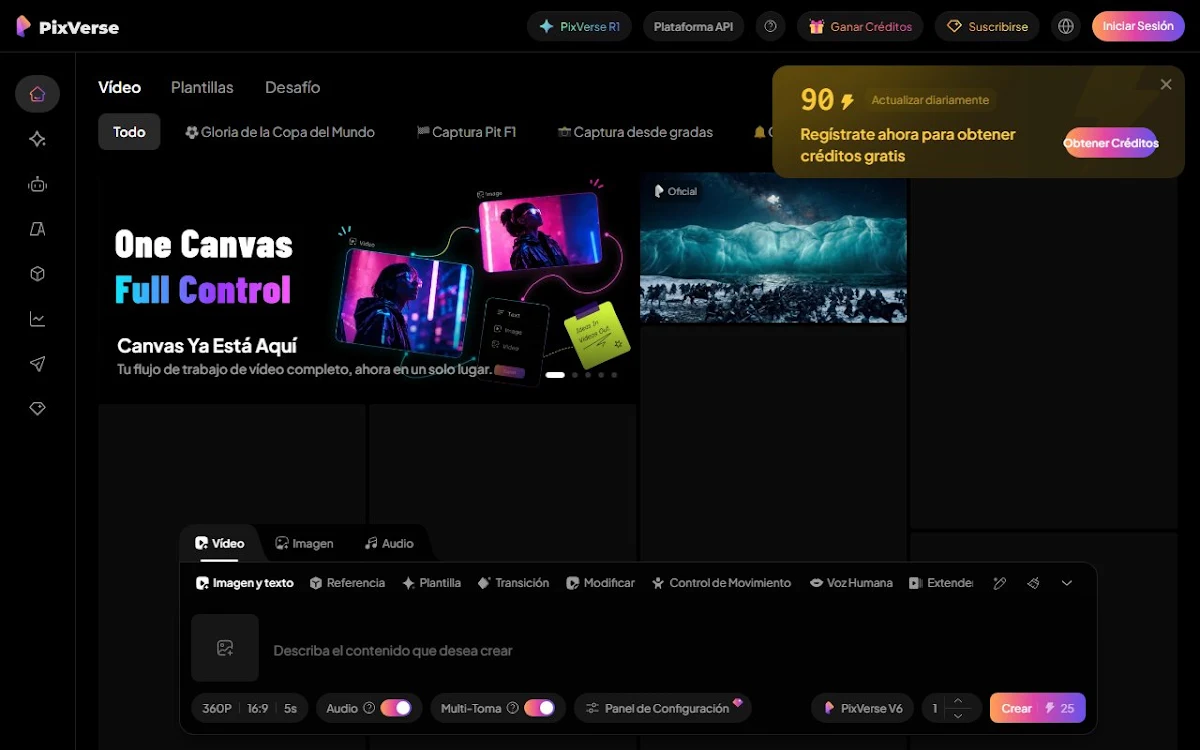
Task: Open the Plataforma API link
Action: coord(693,26)
